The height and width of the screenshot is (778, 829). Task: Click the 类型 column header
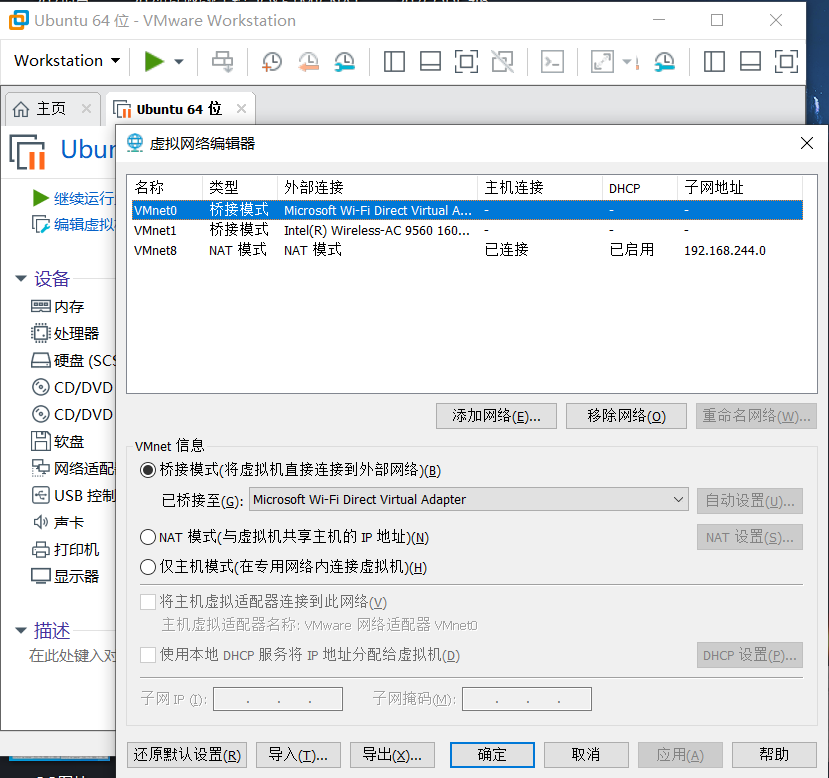click(240, 188)
